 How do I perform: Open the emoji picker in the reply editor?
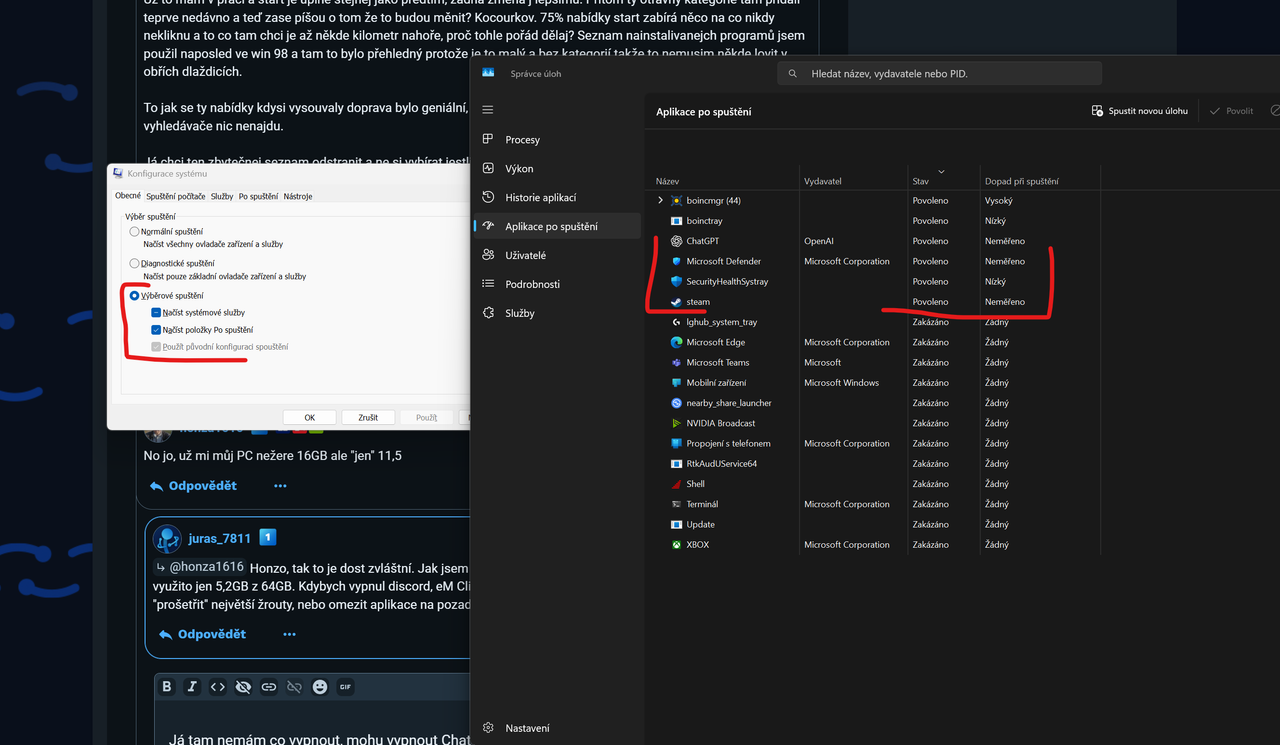coord(320,687)
